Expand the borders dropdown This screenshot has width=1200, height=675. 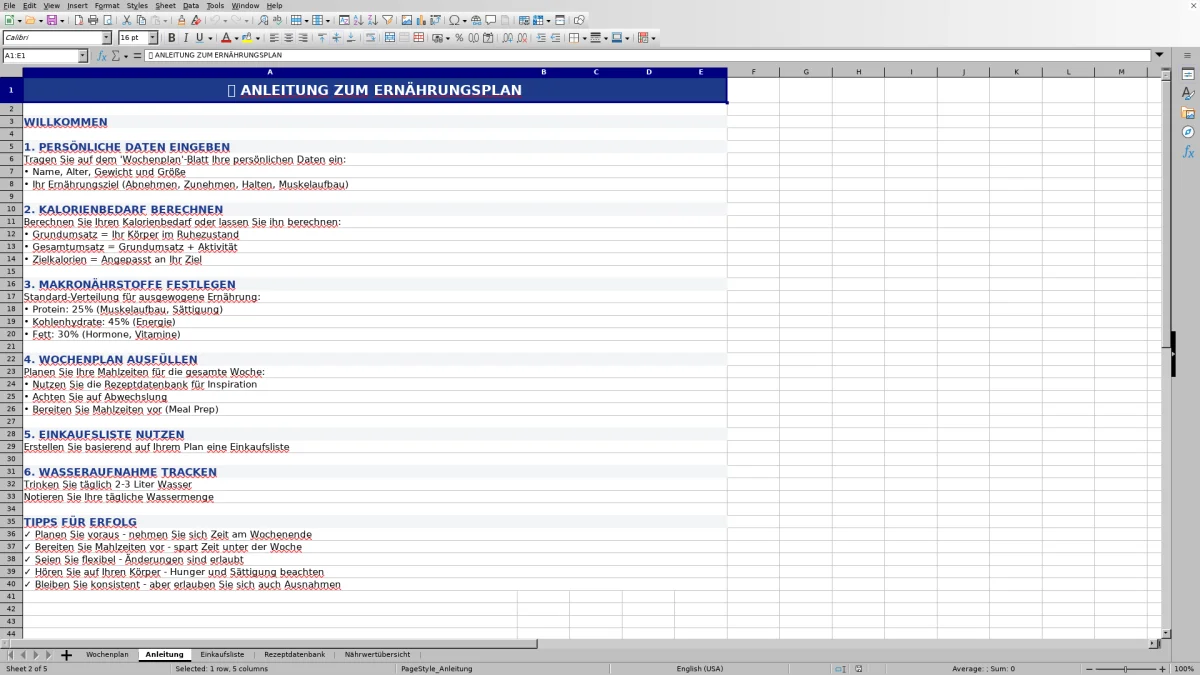point(584,39)
